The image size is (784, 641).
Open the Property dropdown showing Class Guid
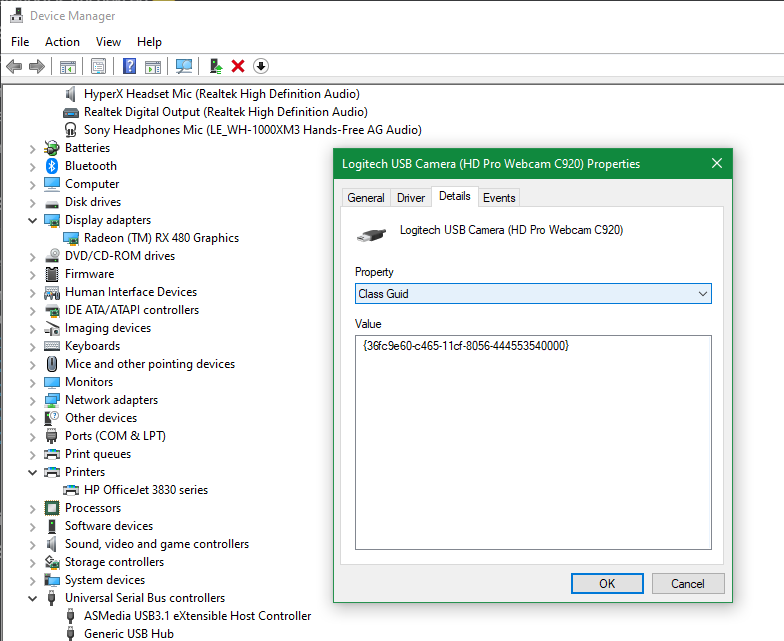[x=533, y=294]
